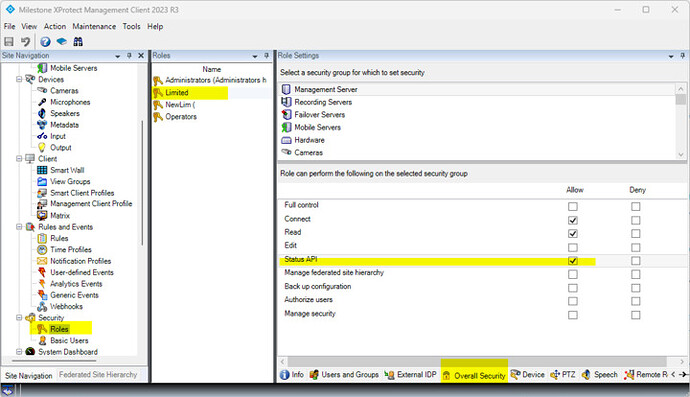Select the Hardware security group icon
The image size is (690, 397).
click(286, 140)
